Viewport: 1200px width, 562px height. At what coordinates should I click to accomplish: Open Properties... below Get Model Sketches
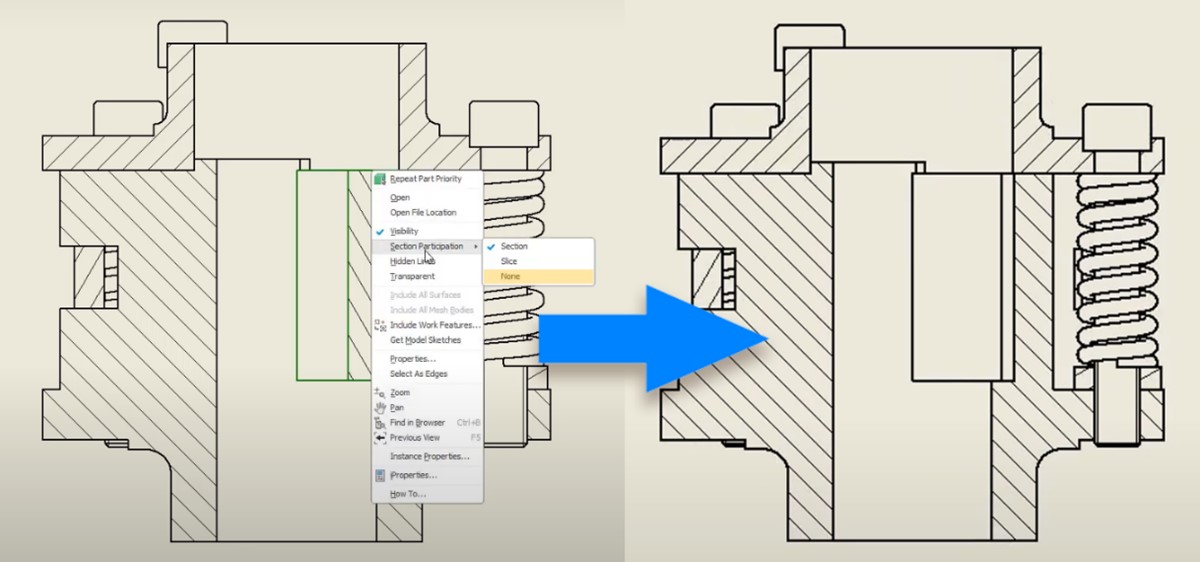427,359
